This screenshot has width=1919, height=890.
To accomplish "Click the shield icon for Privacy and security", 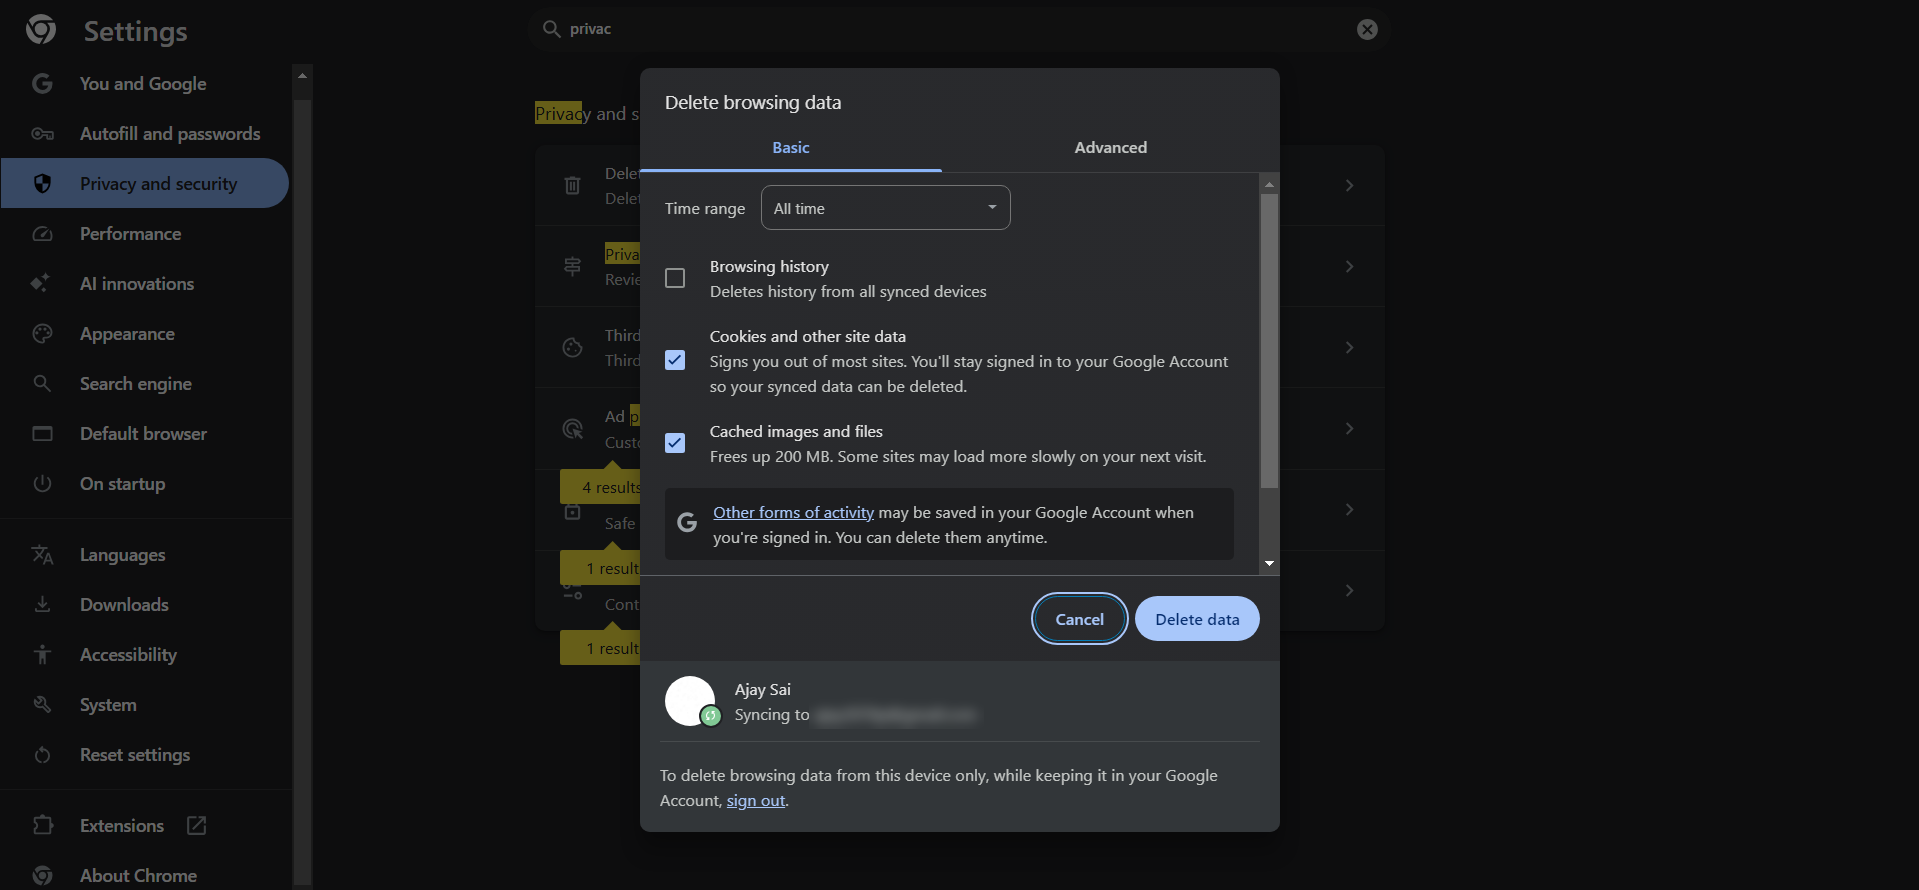I will click(42, 184).
